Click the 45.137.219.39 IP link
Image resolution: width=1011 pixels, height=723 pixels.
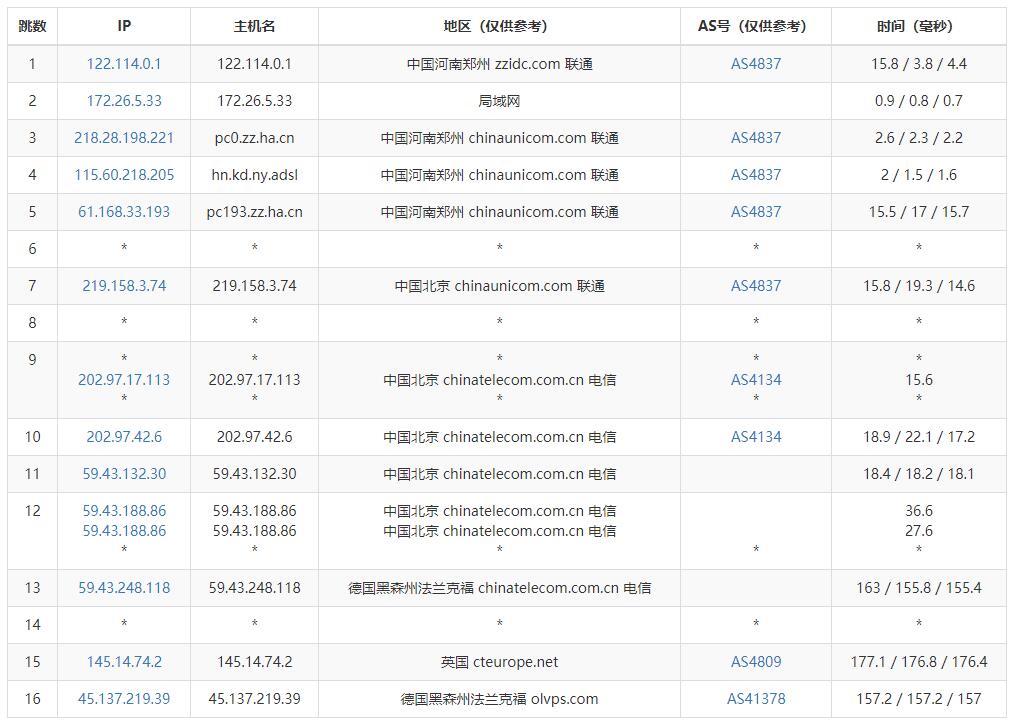124,698
